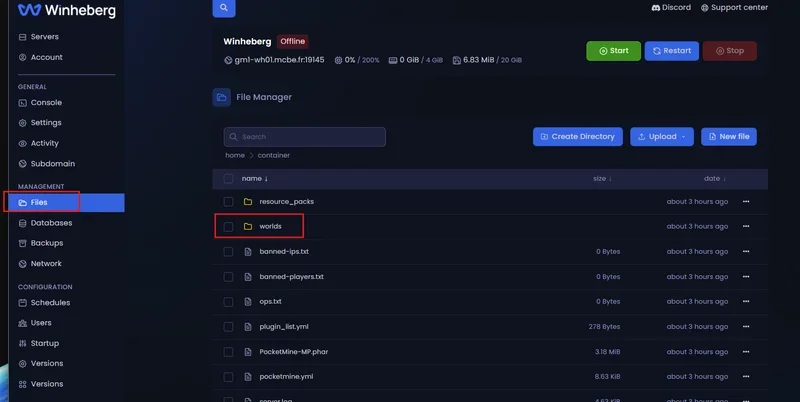Click the blue search icon button

224,8
